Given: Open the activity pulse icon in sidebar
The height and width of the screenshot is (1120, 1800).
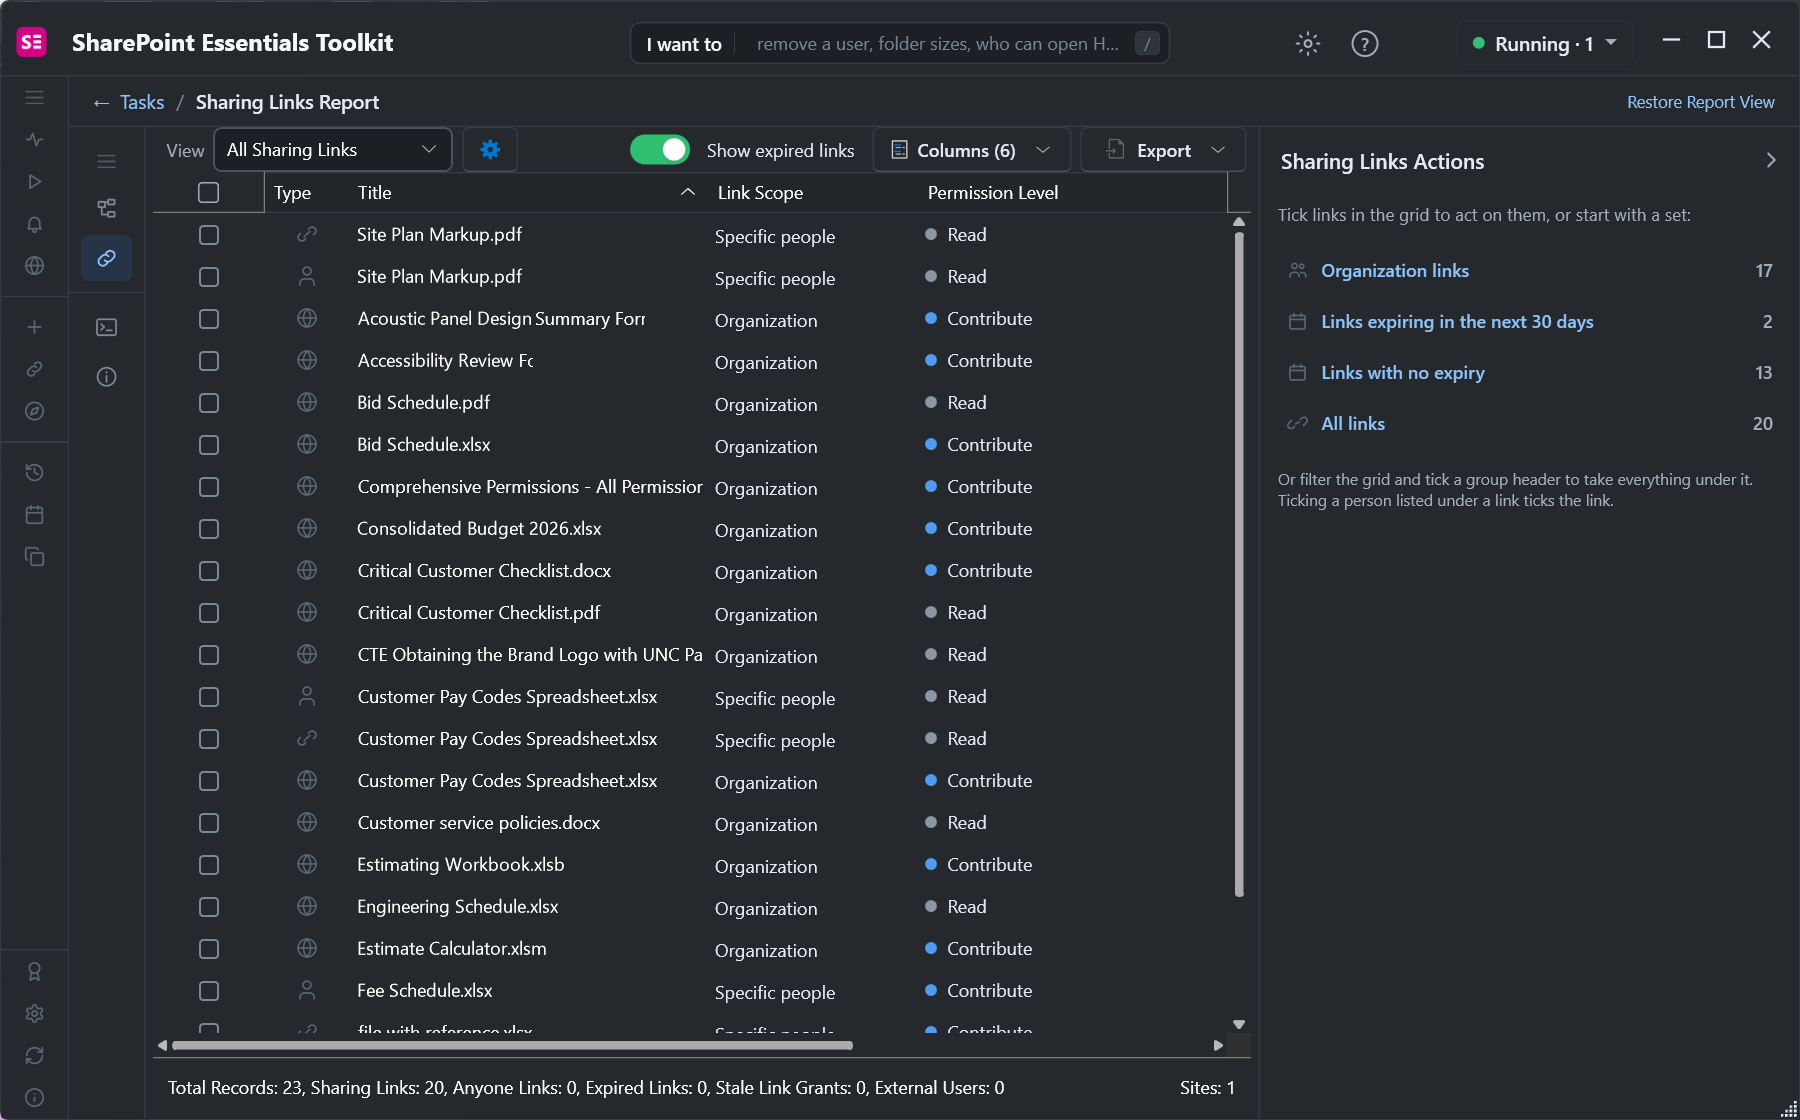Looking at the screenshot, I should tap(34, 140).
